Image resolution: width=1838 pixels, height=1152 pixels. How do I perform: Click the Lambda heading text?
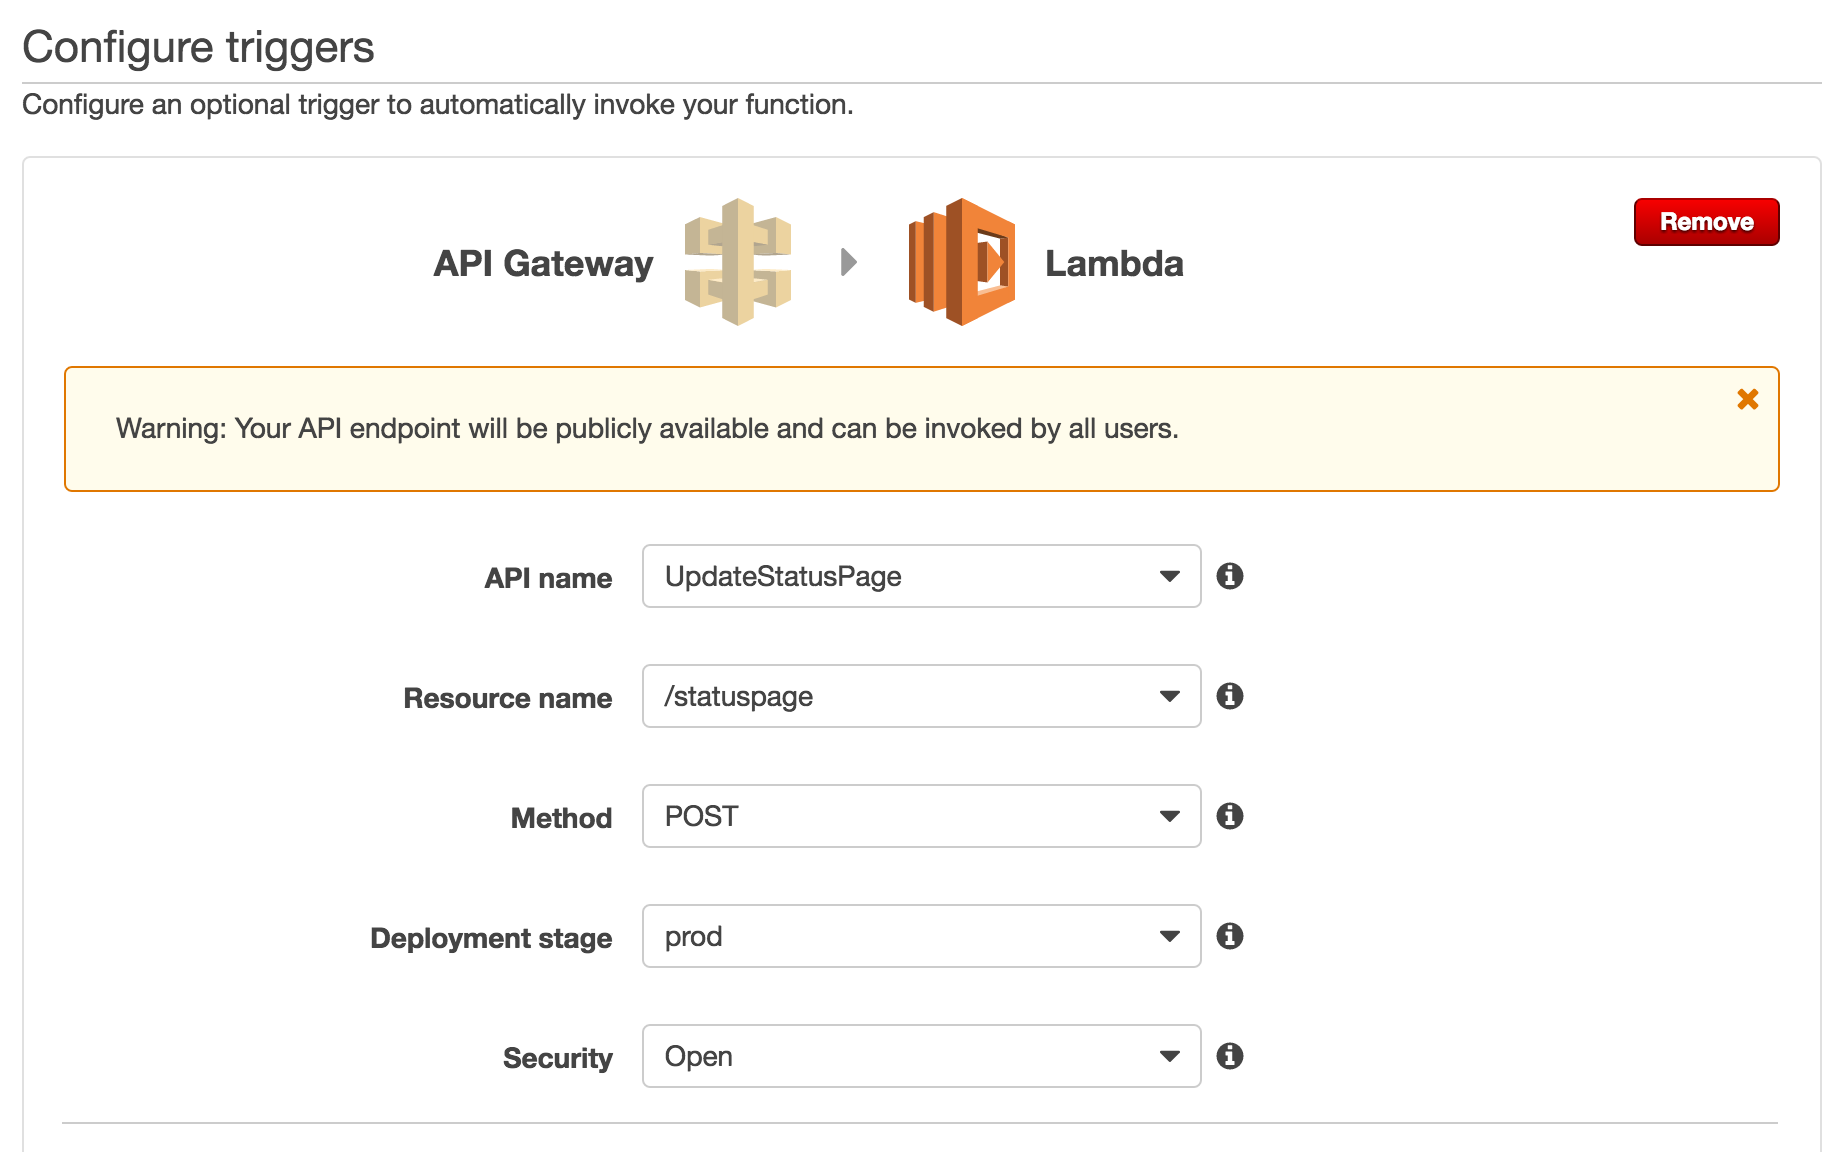coord(1114,263)
